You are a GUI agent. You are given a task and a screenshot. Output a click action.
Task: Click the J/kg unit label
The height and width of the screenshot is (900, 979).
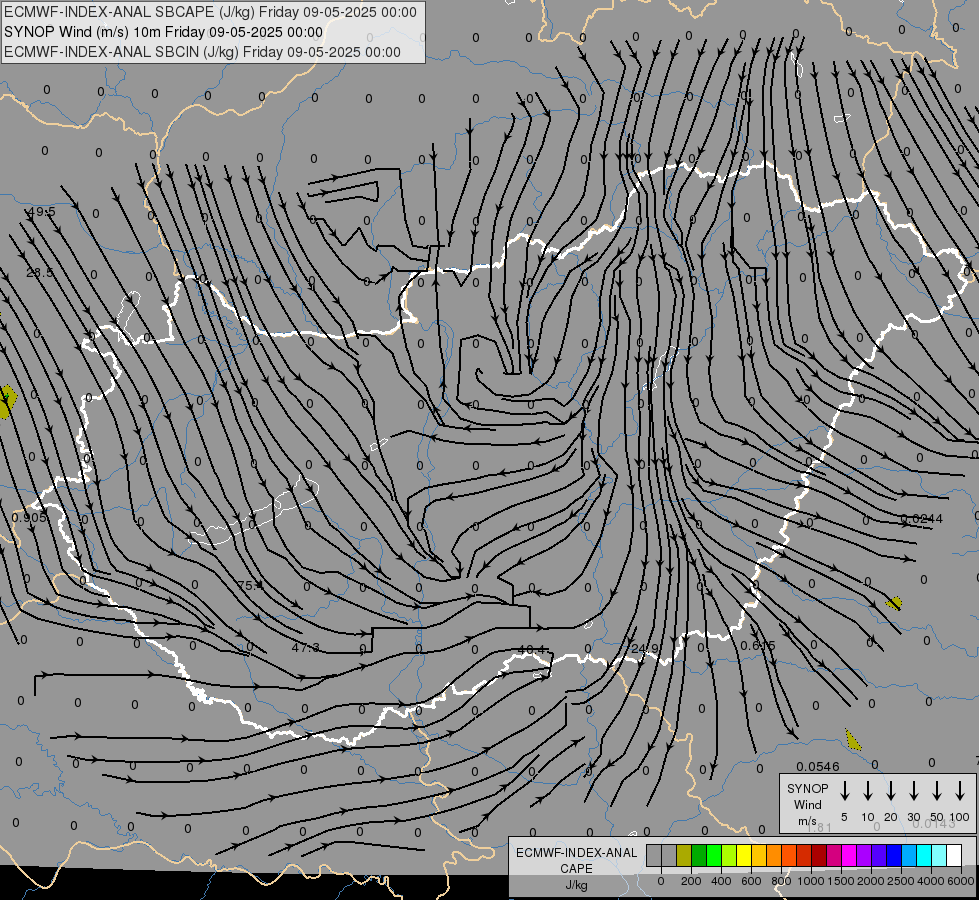576,885
